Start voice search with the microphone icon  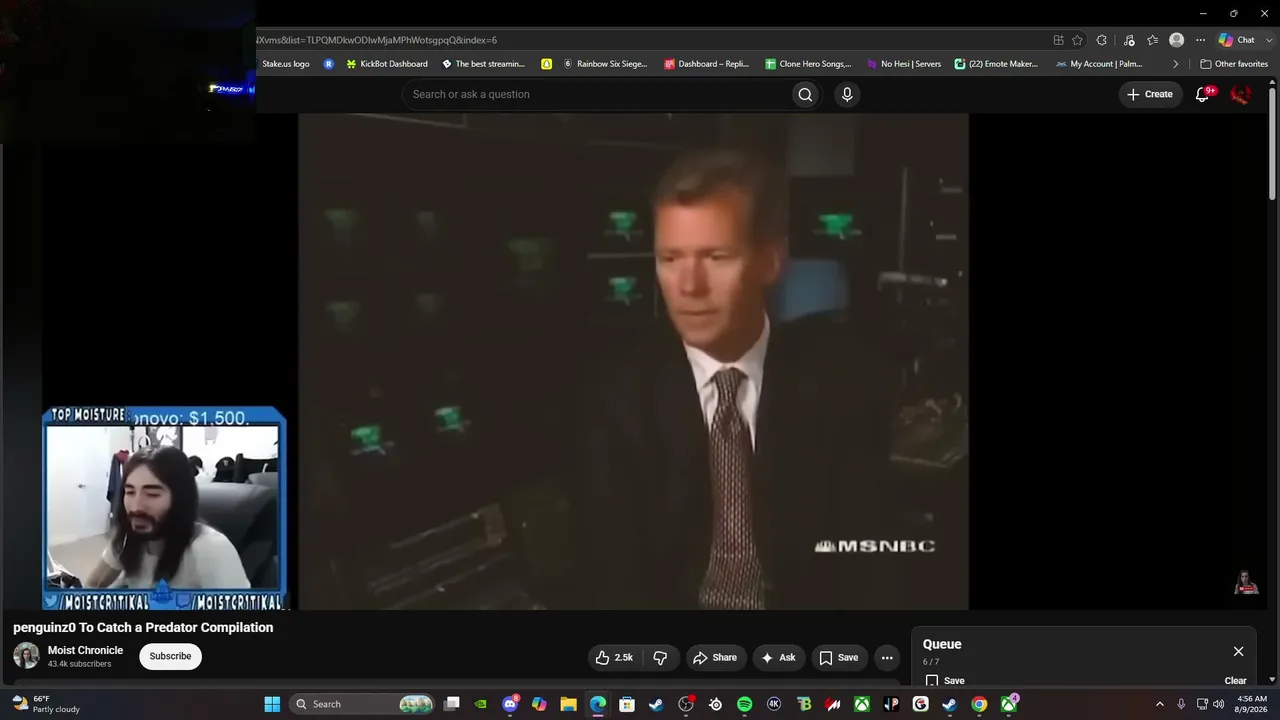point(847,94)
